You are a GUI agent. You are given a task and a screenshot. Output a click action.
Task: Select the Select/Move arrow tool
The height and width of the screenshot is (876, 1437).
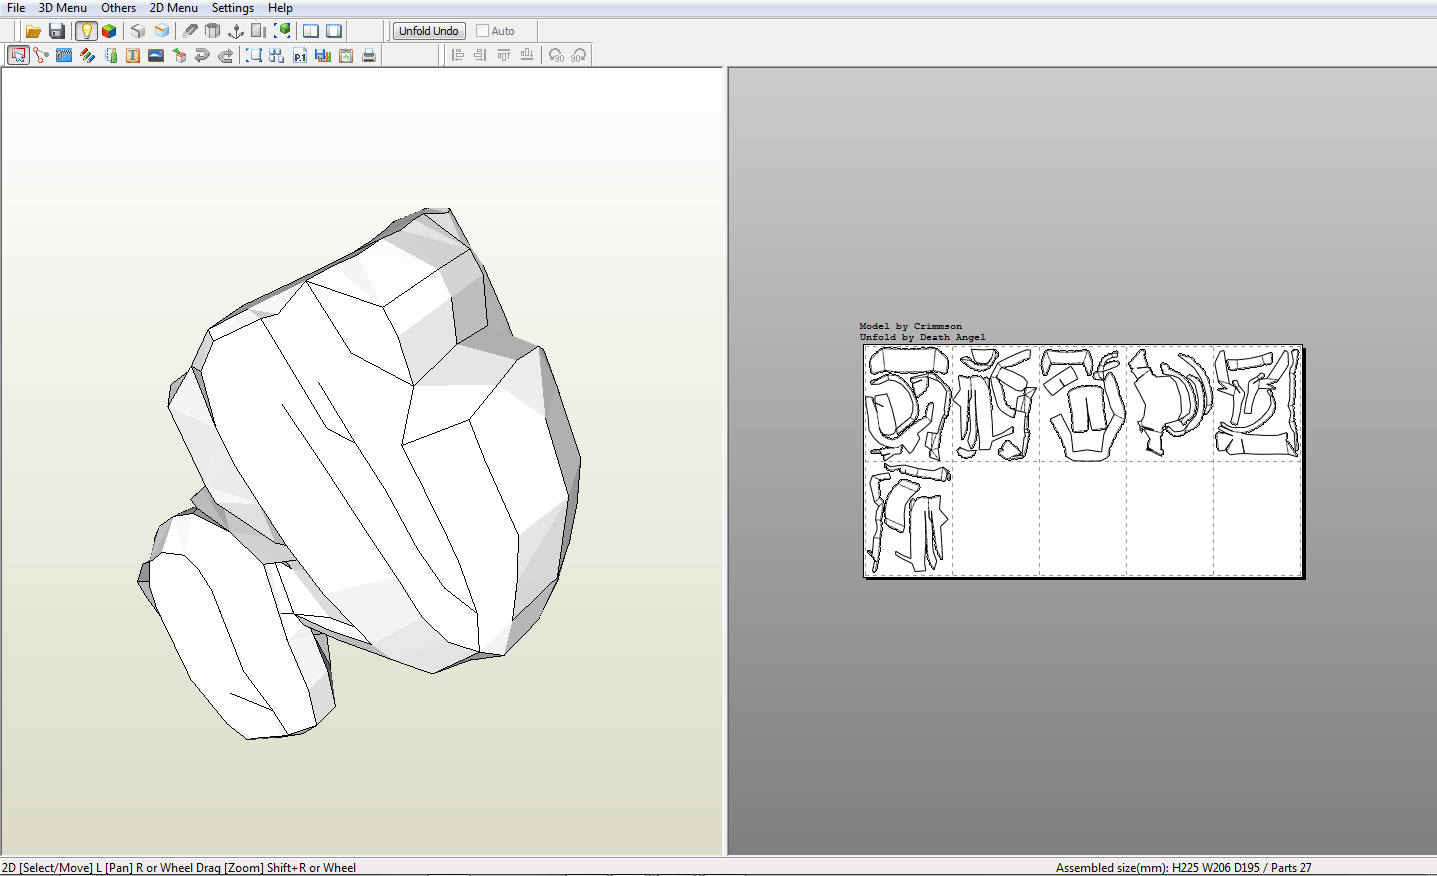point(18,55)
